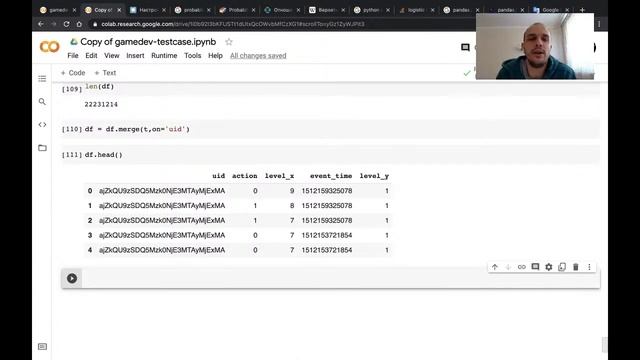Open the table of contents sidebar icon

pyautogui.click(x=42, y=79)
